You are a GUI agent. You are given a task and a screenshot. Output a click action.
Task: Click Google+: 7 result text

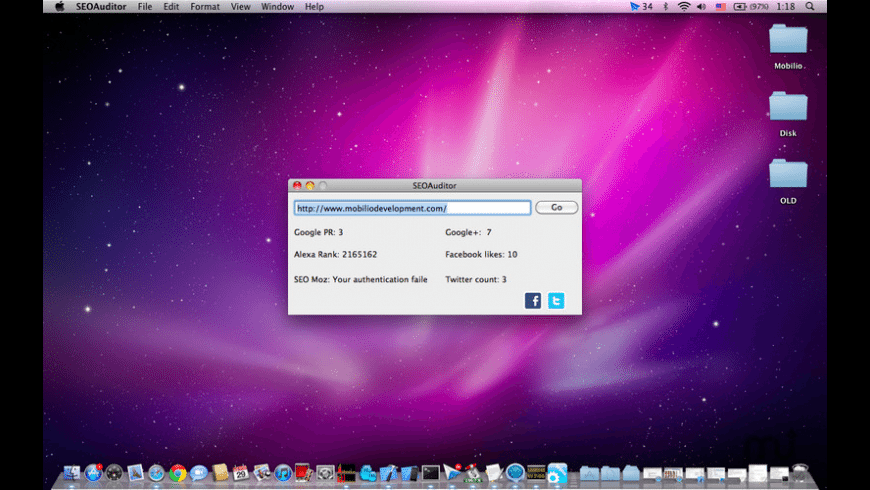468,232
